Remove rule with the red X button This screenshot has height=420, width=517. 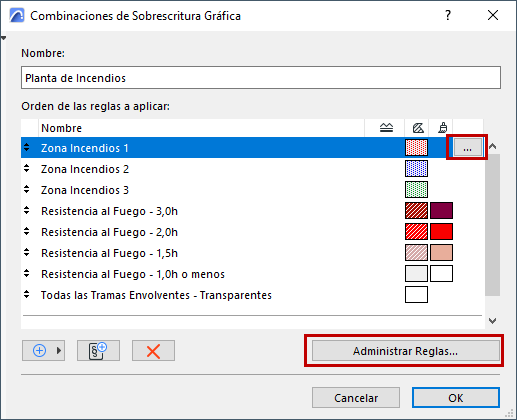tap(153, 351)
